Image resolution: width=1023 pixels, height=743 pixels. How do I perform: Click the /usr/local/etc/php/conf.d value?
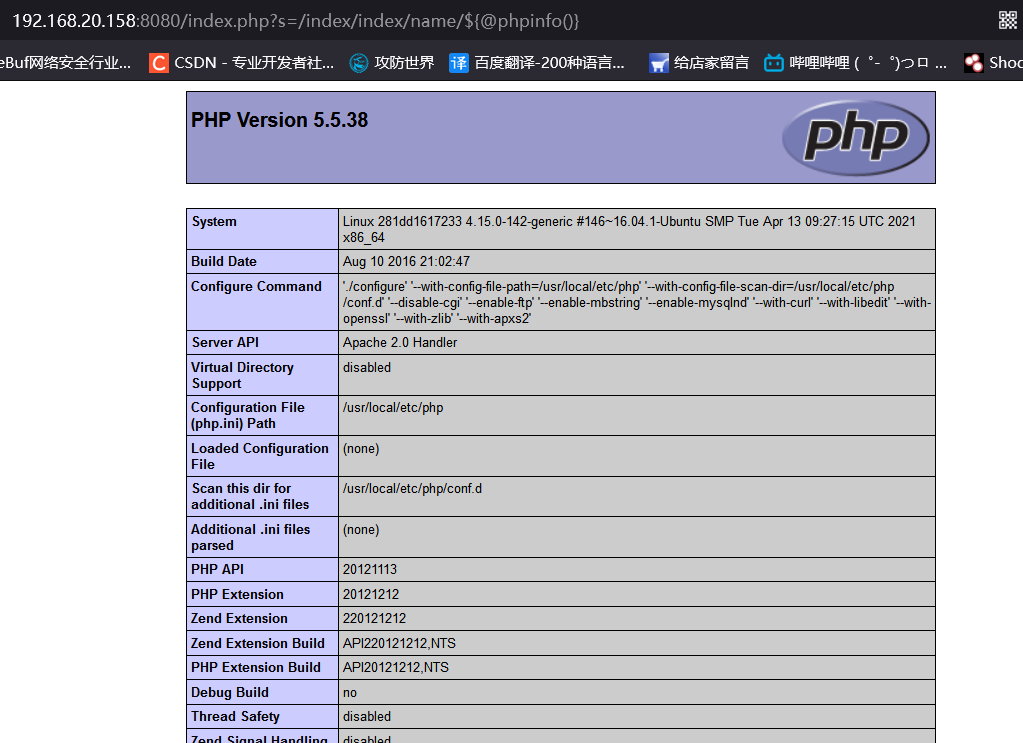click(412, 489)
